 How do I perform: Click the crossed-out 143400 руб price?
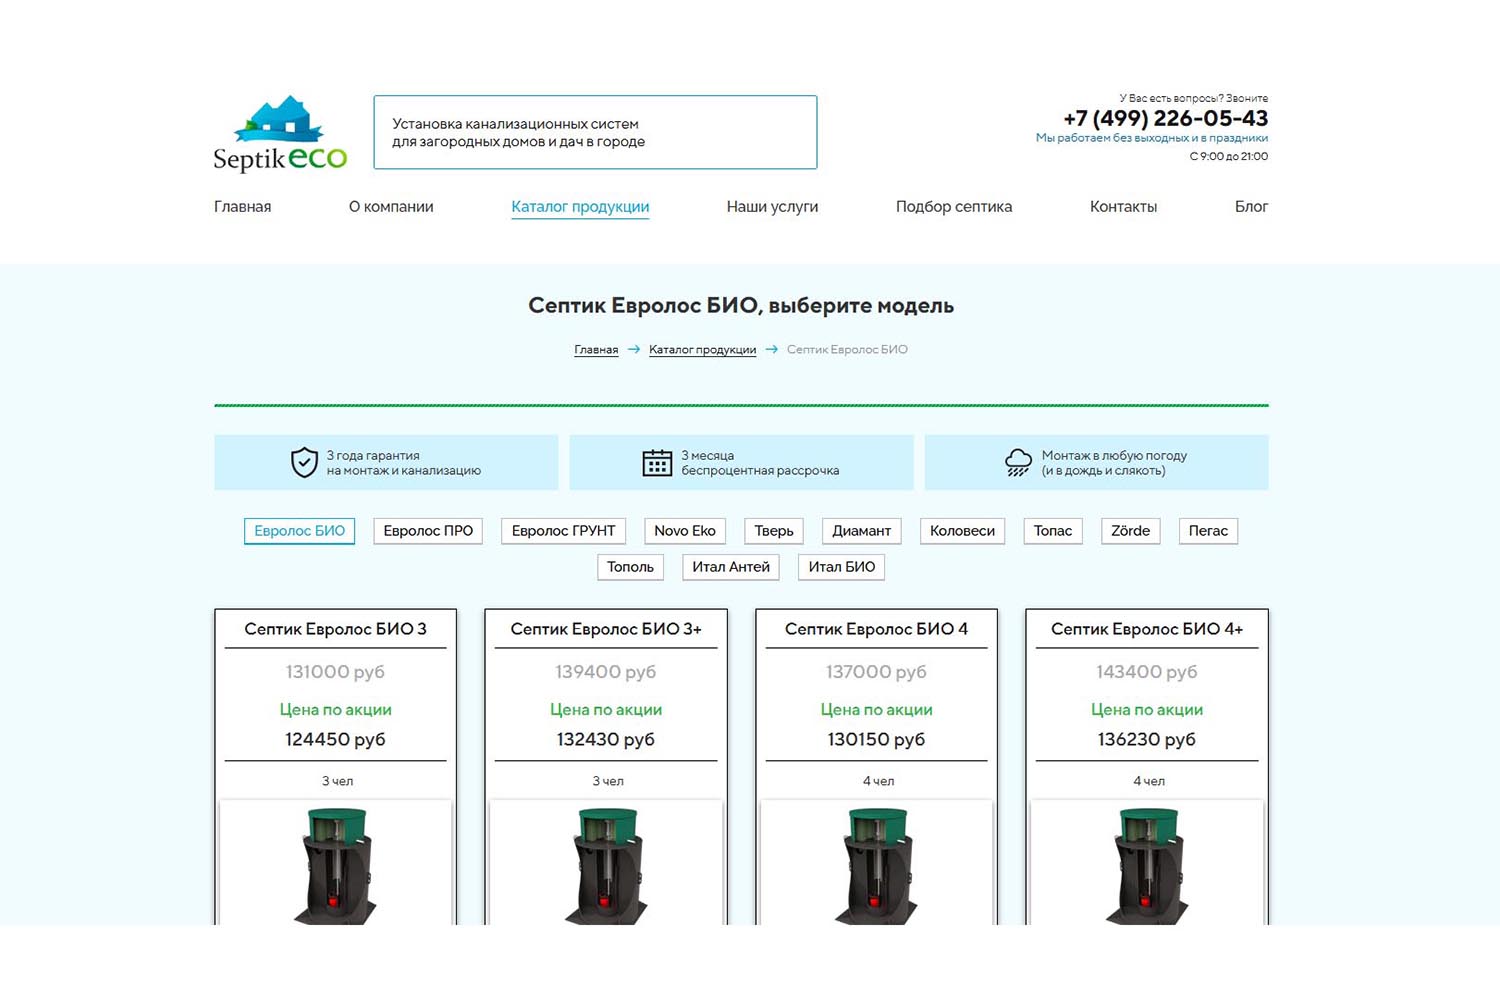point(1147,672)
